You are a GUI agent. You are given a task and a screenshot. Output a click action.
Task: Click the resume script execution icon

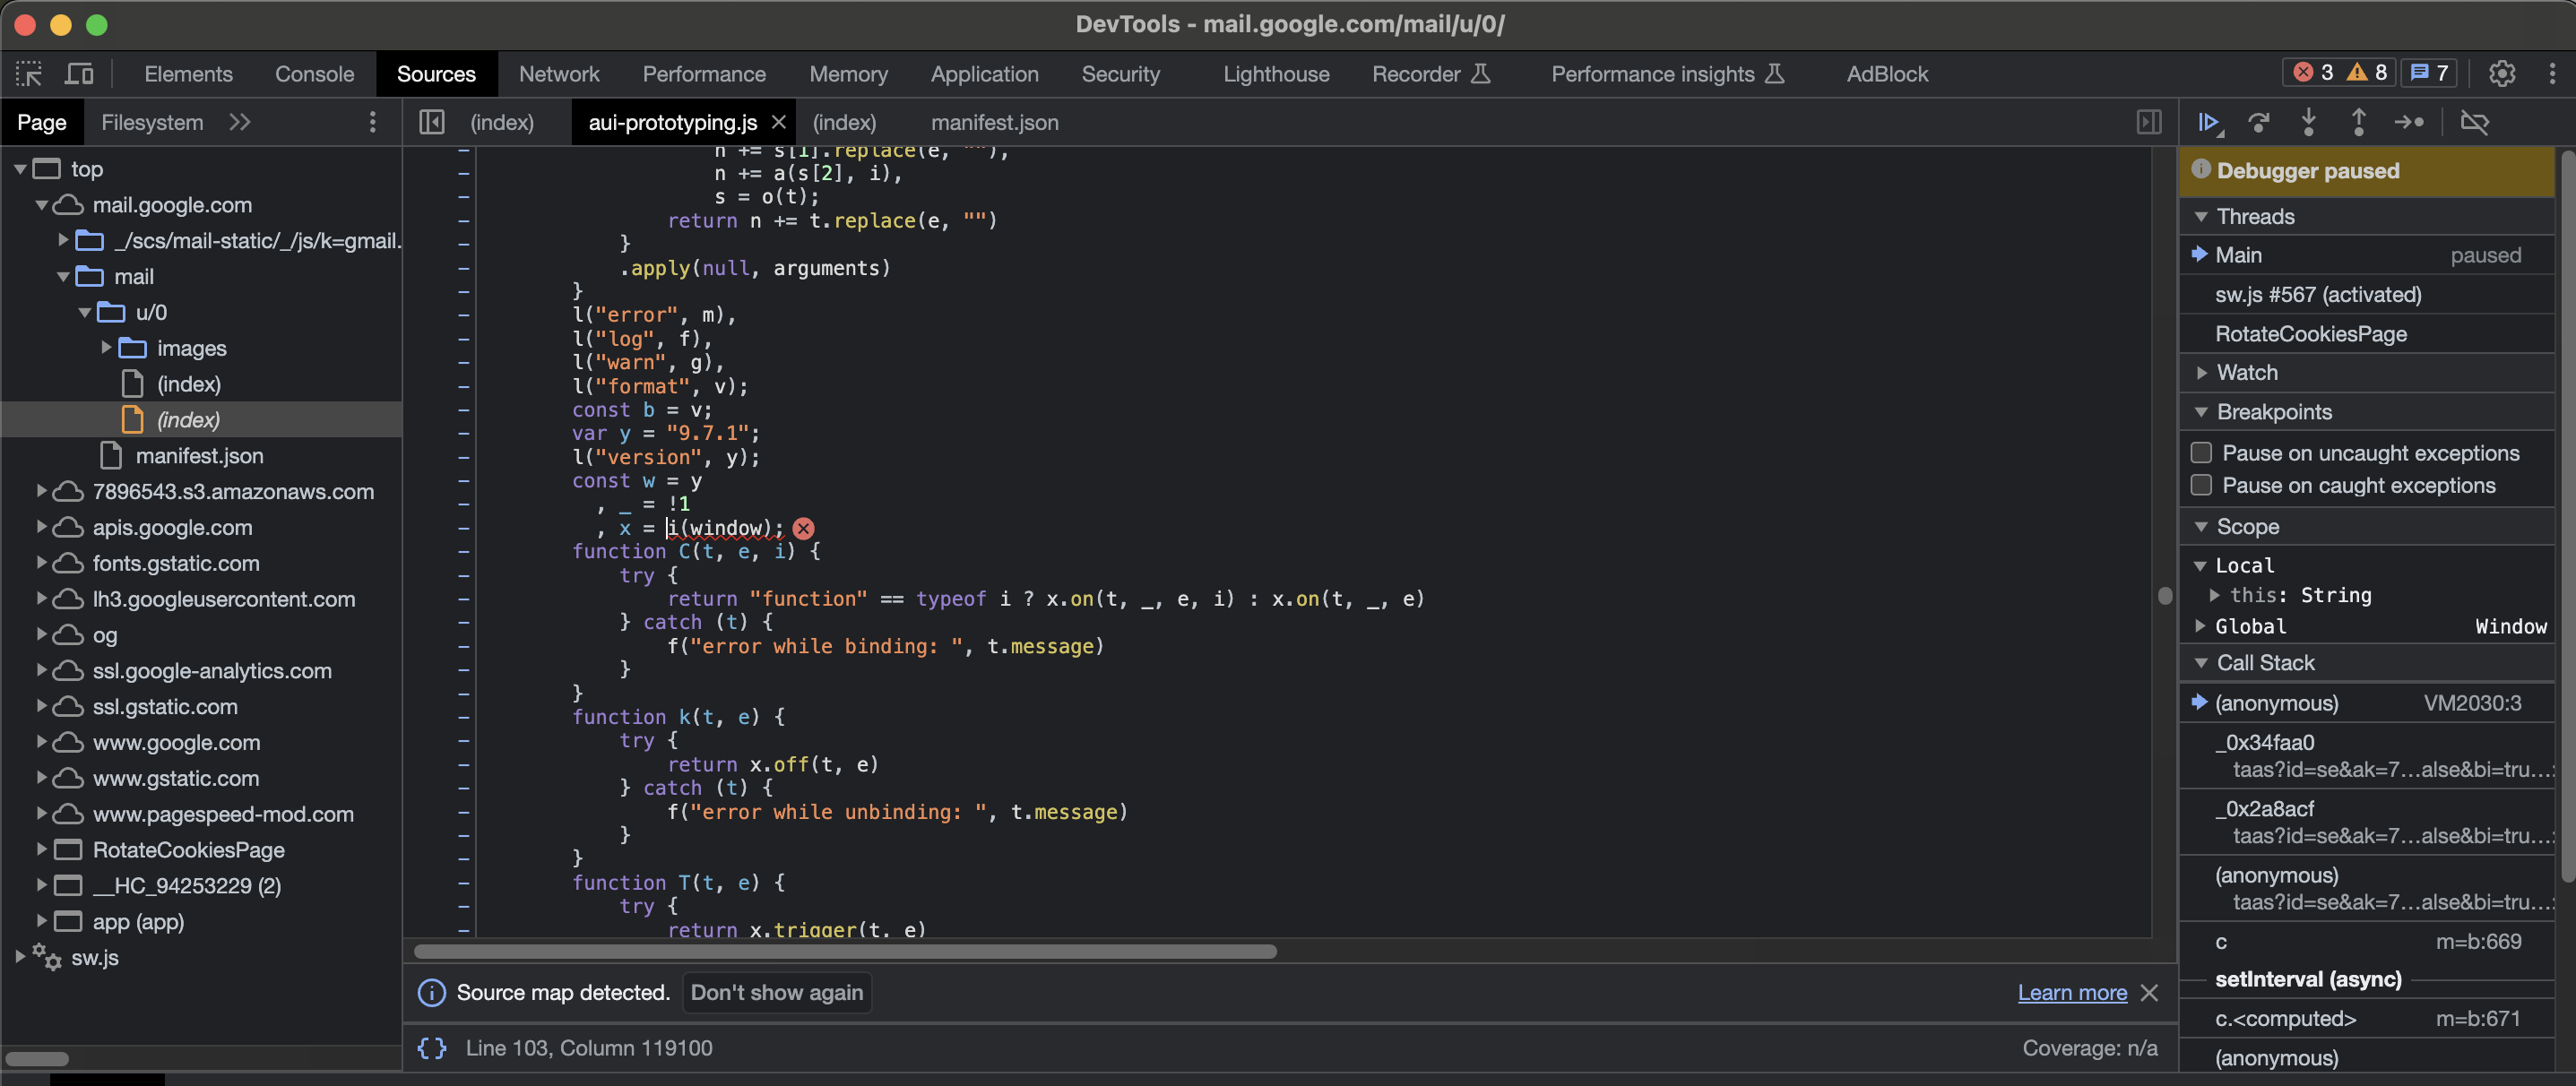coord(2209,122)
